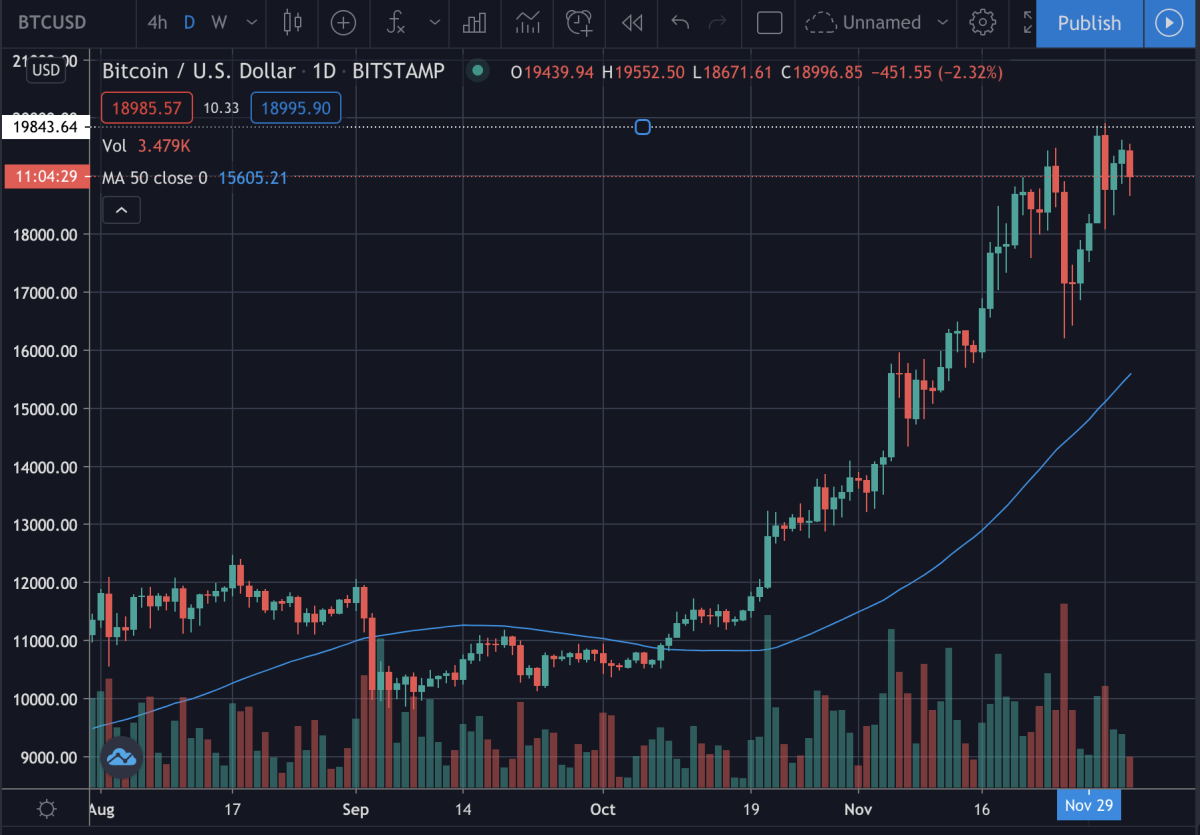Open chart settings gear in top toolbar
Image resolution: width=1200 pixels, height=835 pixels.
coord(983,22)
